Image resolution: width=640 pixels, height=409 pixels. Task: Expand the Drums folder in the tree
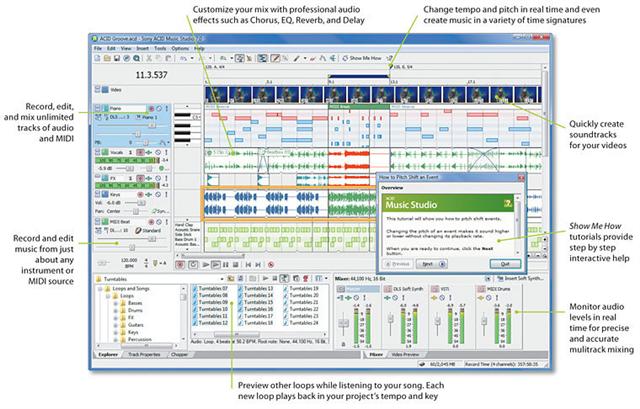[116, 311]
